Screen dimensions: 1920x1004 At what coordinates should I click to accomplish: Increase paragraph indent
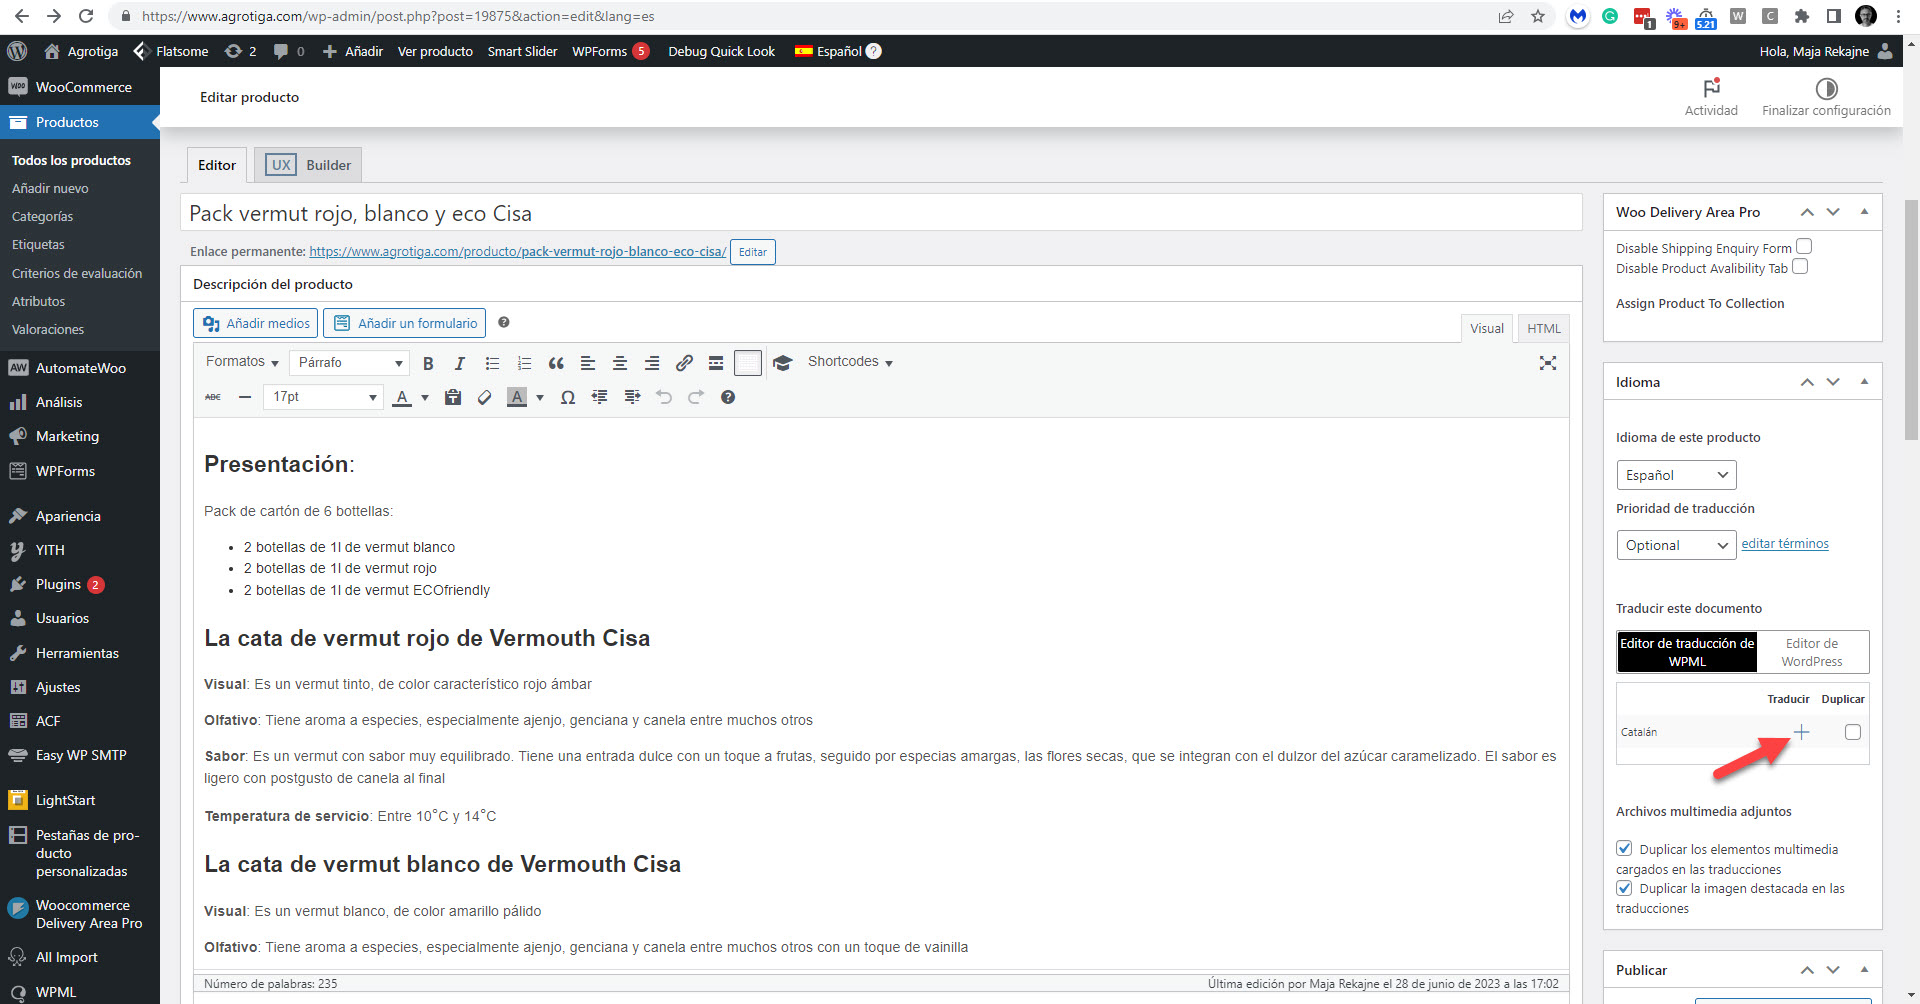(632, 397)
